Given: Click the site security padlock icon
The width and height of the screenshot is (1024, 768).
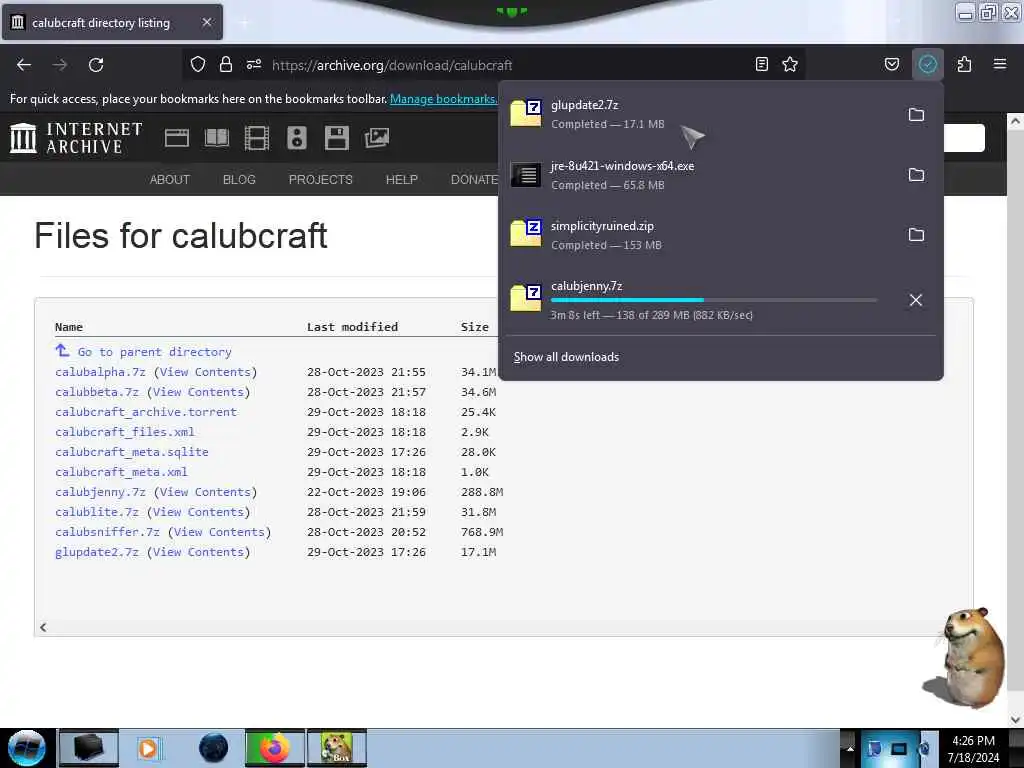Looking at the screenshot, I should 226,64.
